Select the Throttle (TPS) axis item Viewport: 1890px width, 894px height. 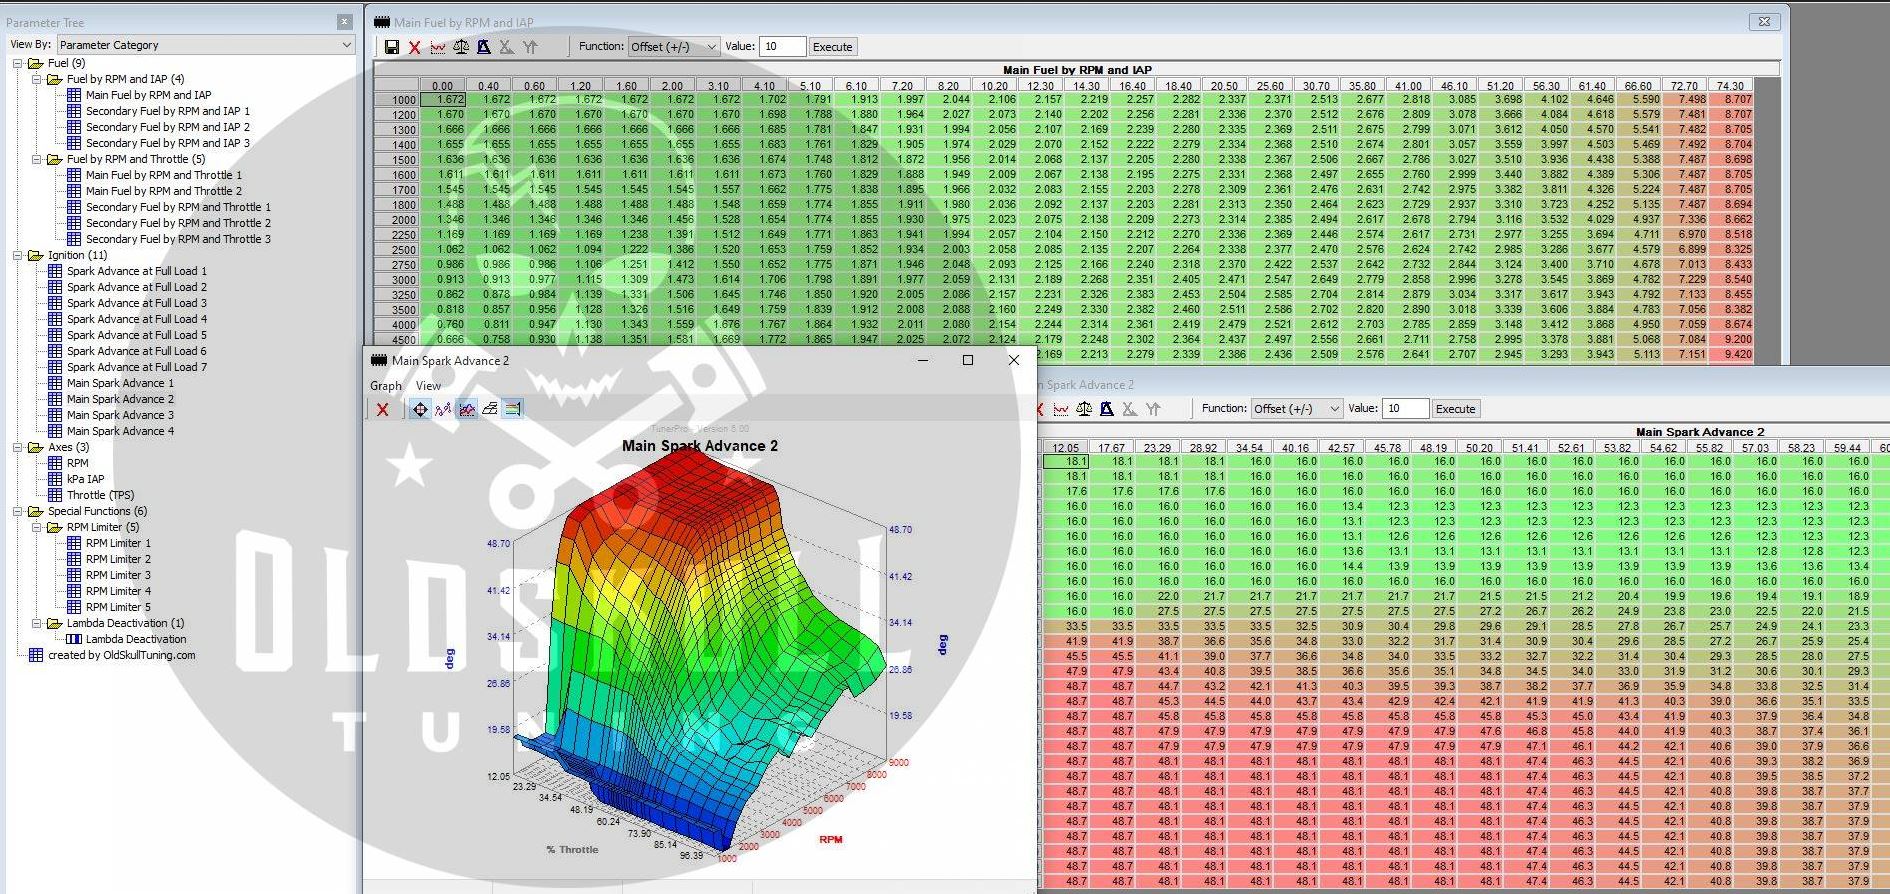[100, 495]
